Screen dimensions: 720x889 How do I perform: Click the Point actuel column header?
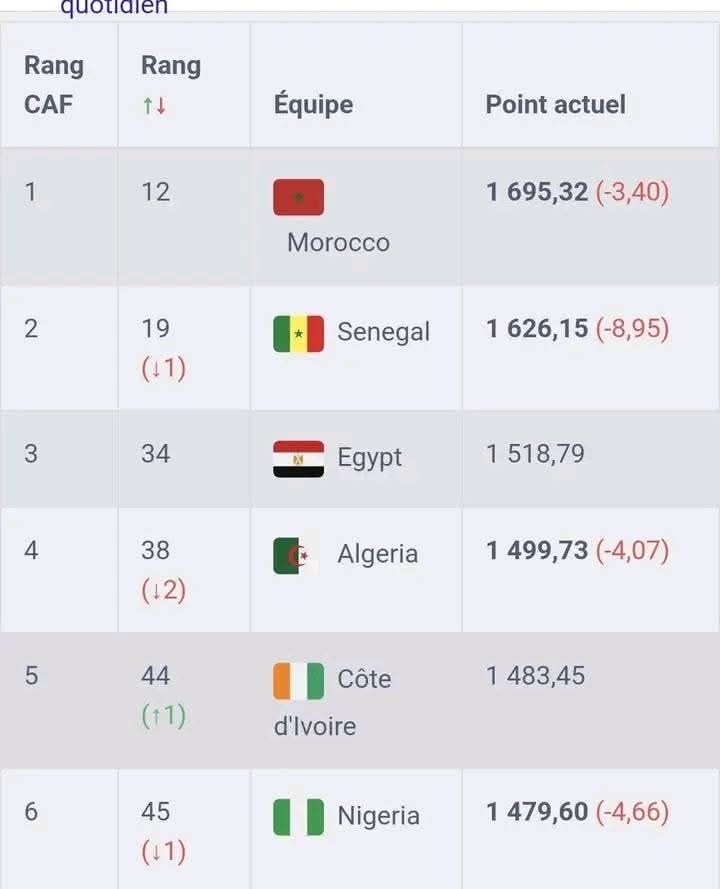click(x=555, y=105)
